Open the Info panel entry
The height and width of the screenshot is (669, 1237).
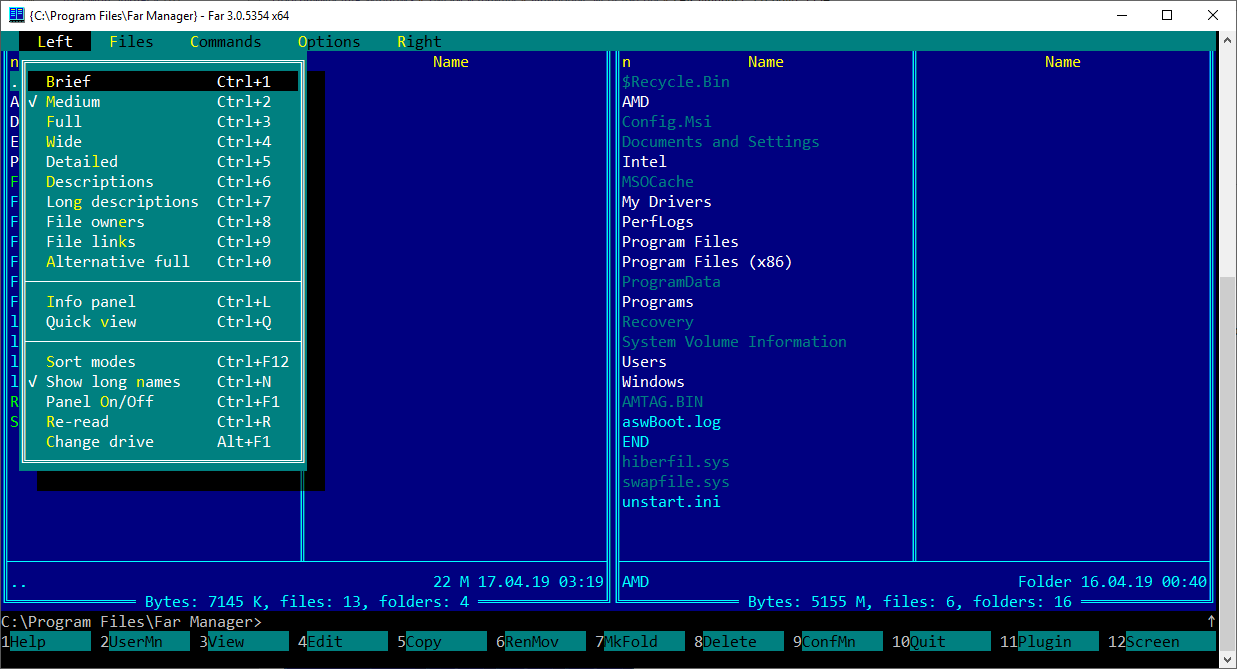163,302
